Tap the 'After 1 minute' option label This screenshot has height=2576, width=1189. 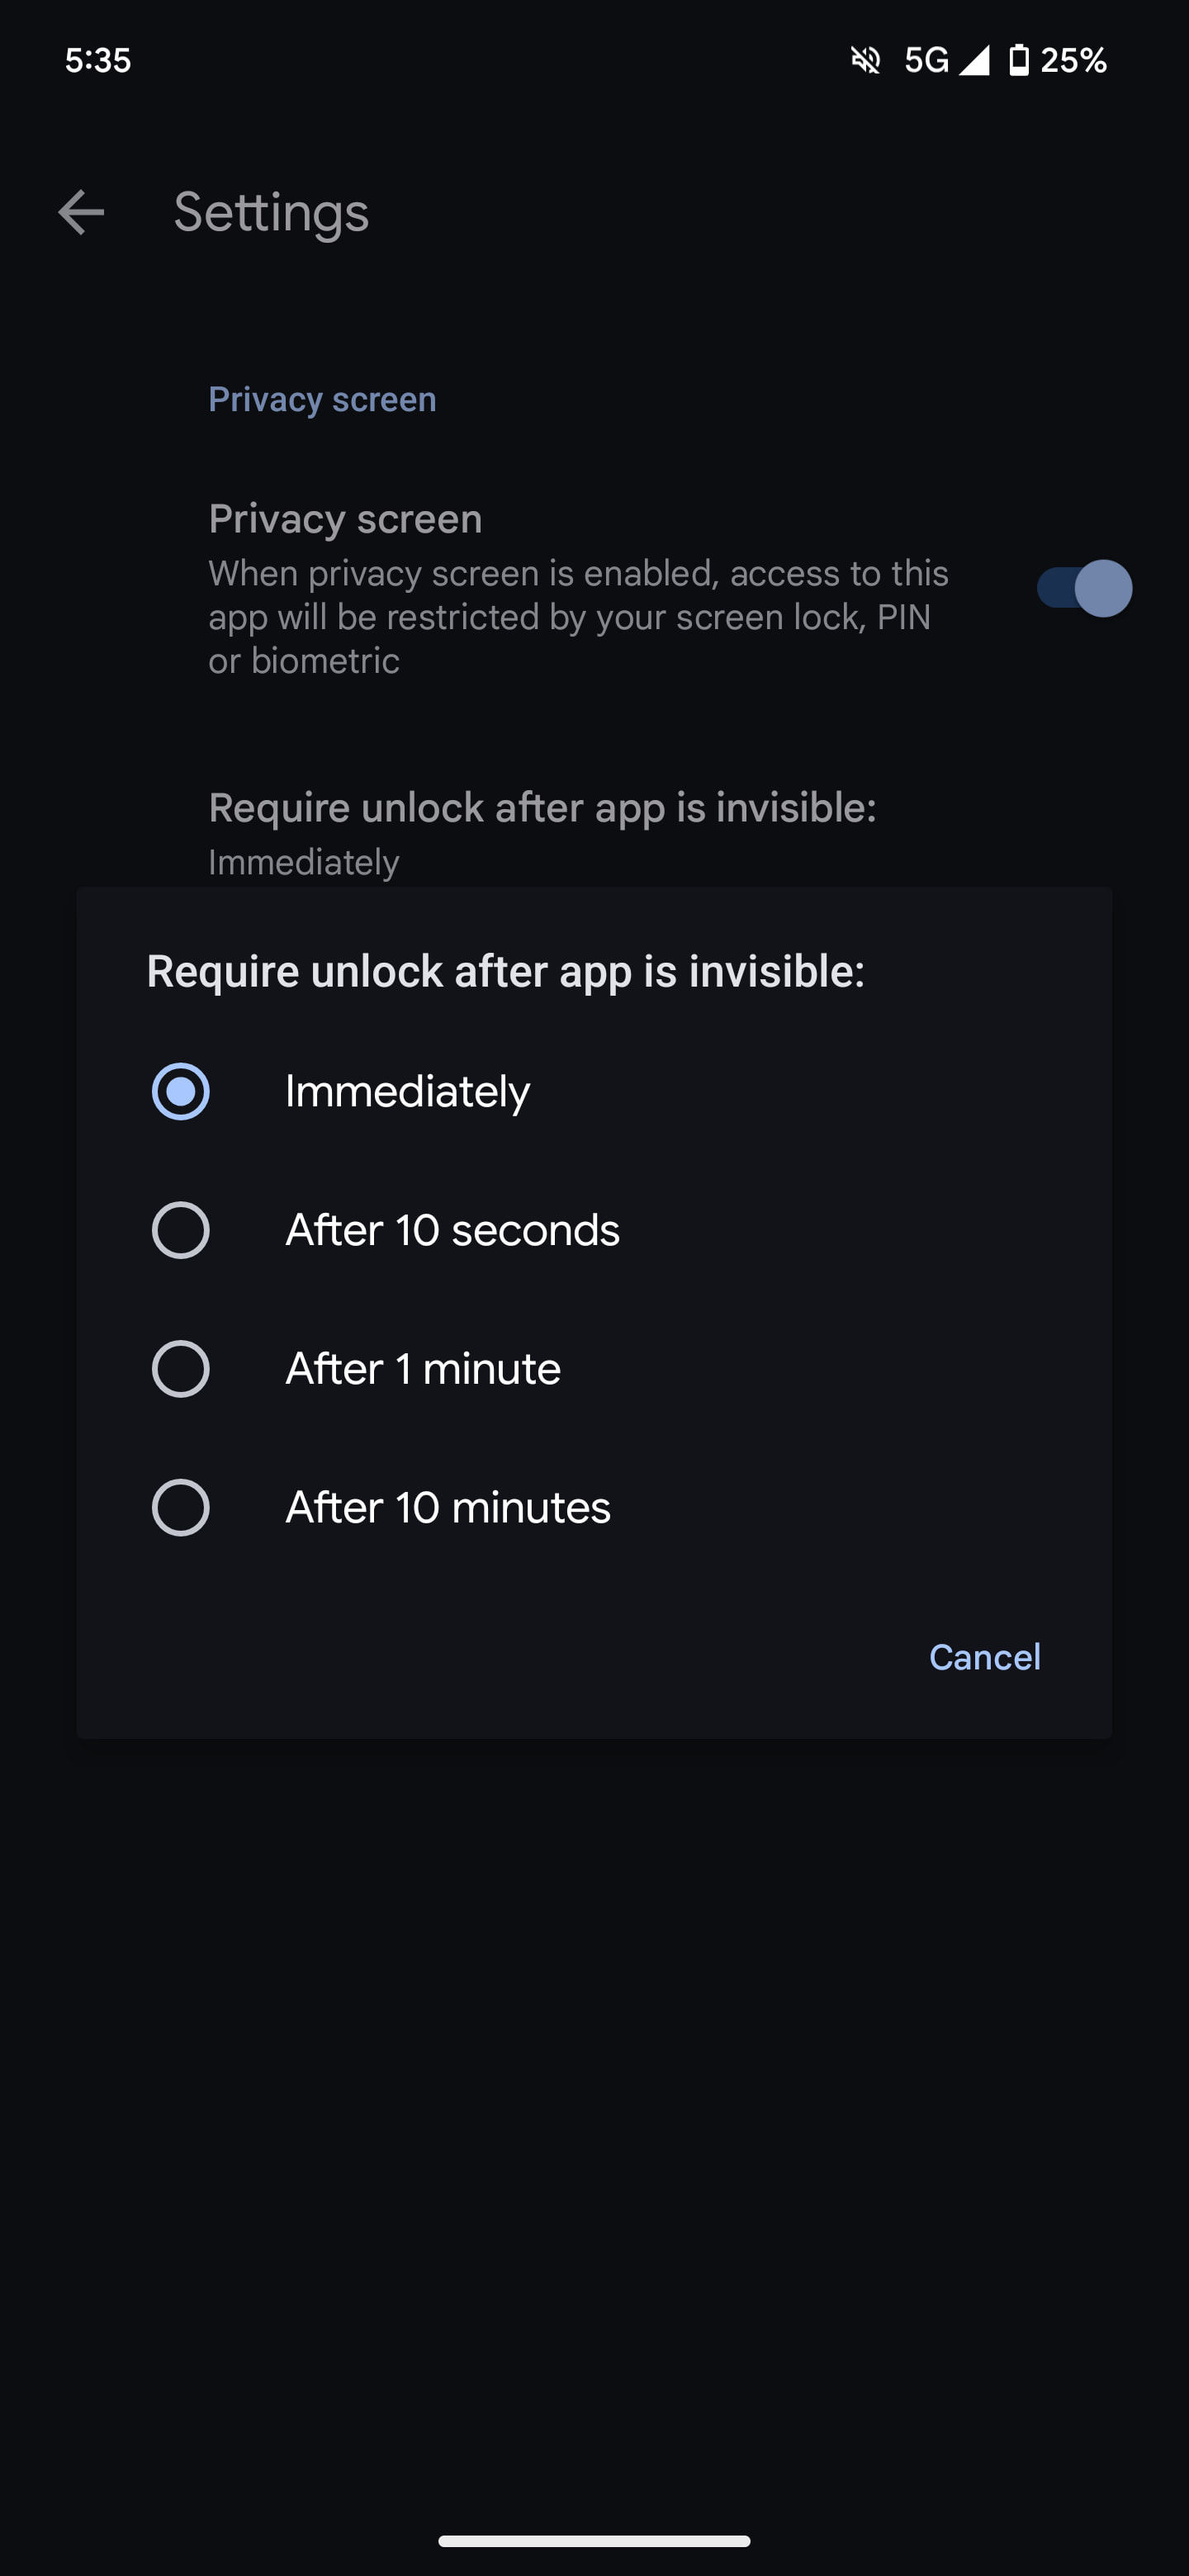click(x=423, y=1369)
